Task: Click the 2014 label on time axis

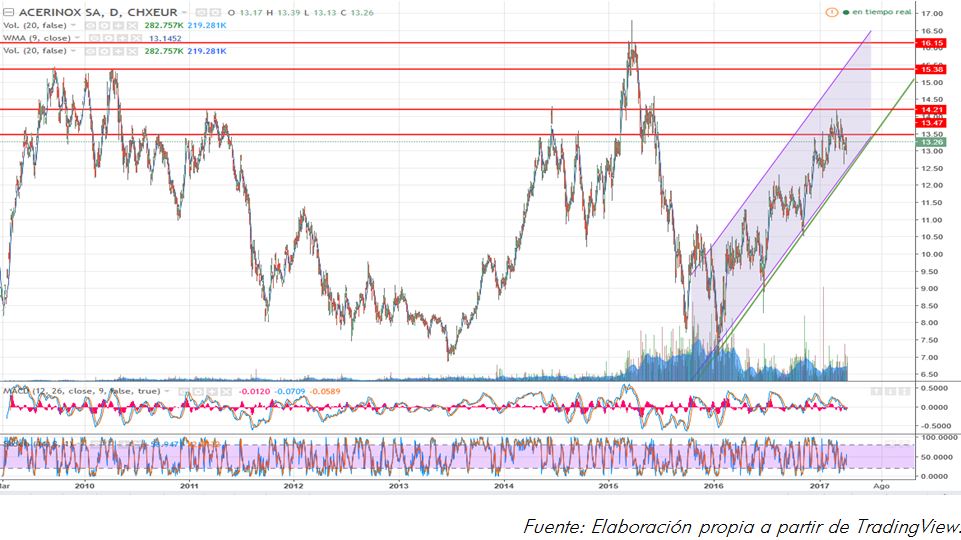Action: [x=504, y=485]
